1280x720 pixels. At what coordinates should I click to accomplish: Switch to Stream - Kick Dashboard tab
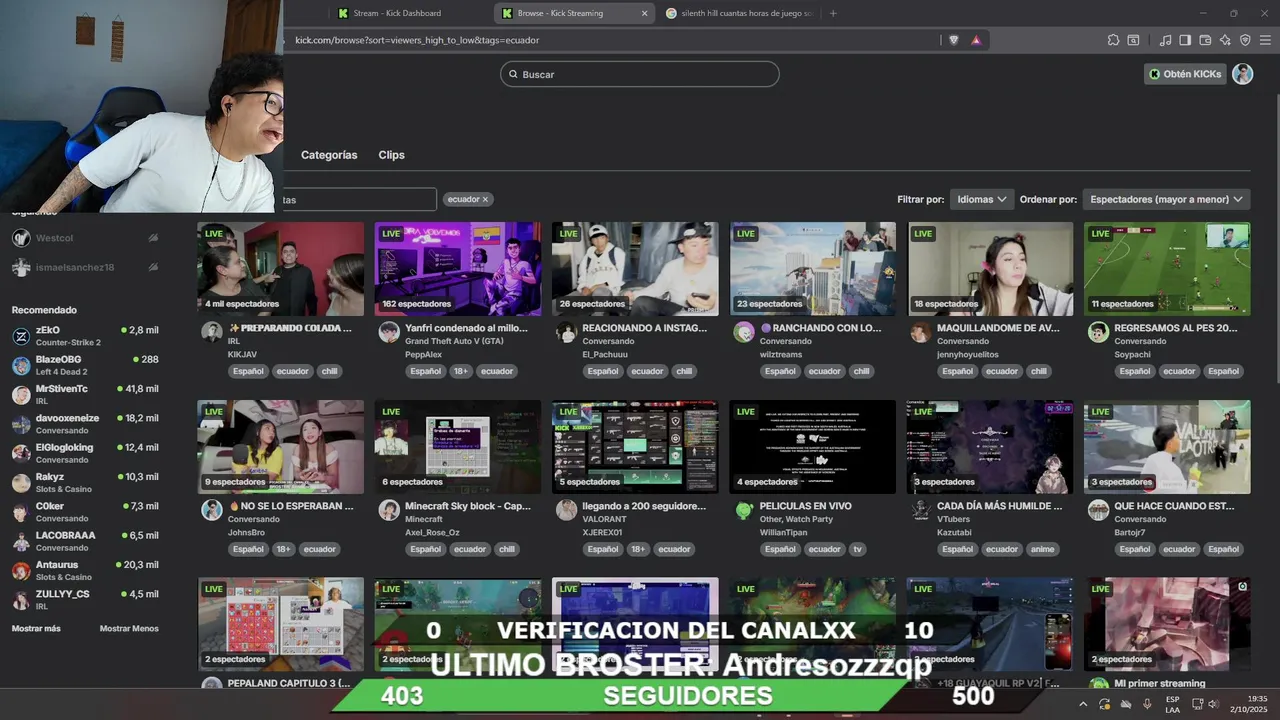[x=397, y=13]
